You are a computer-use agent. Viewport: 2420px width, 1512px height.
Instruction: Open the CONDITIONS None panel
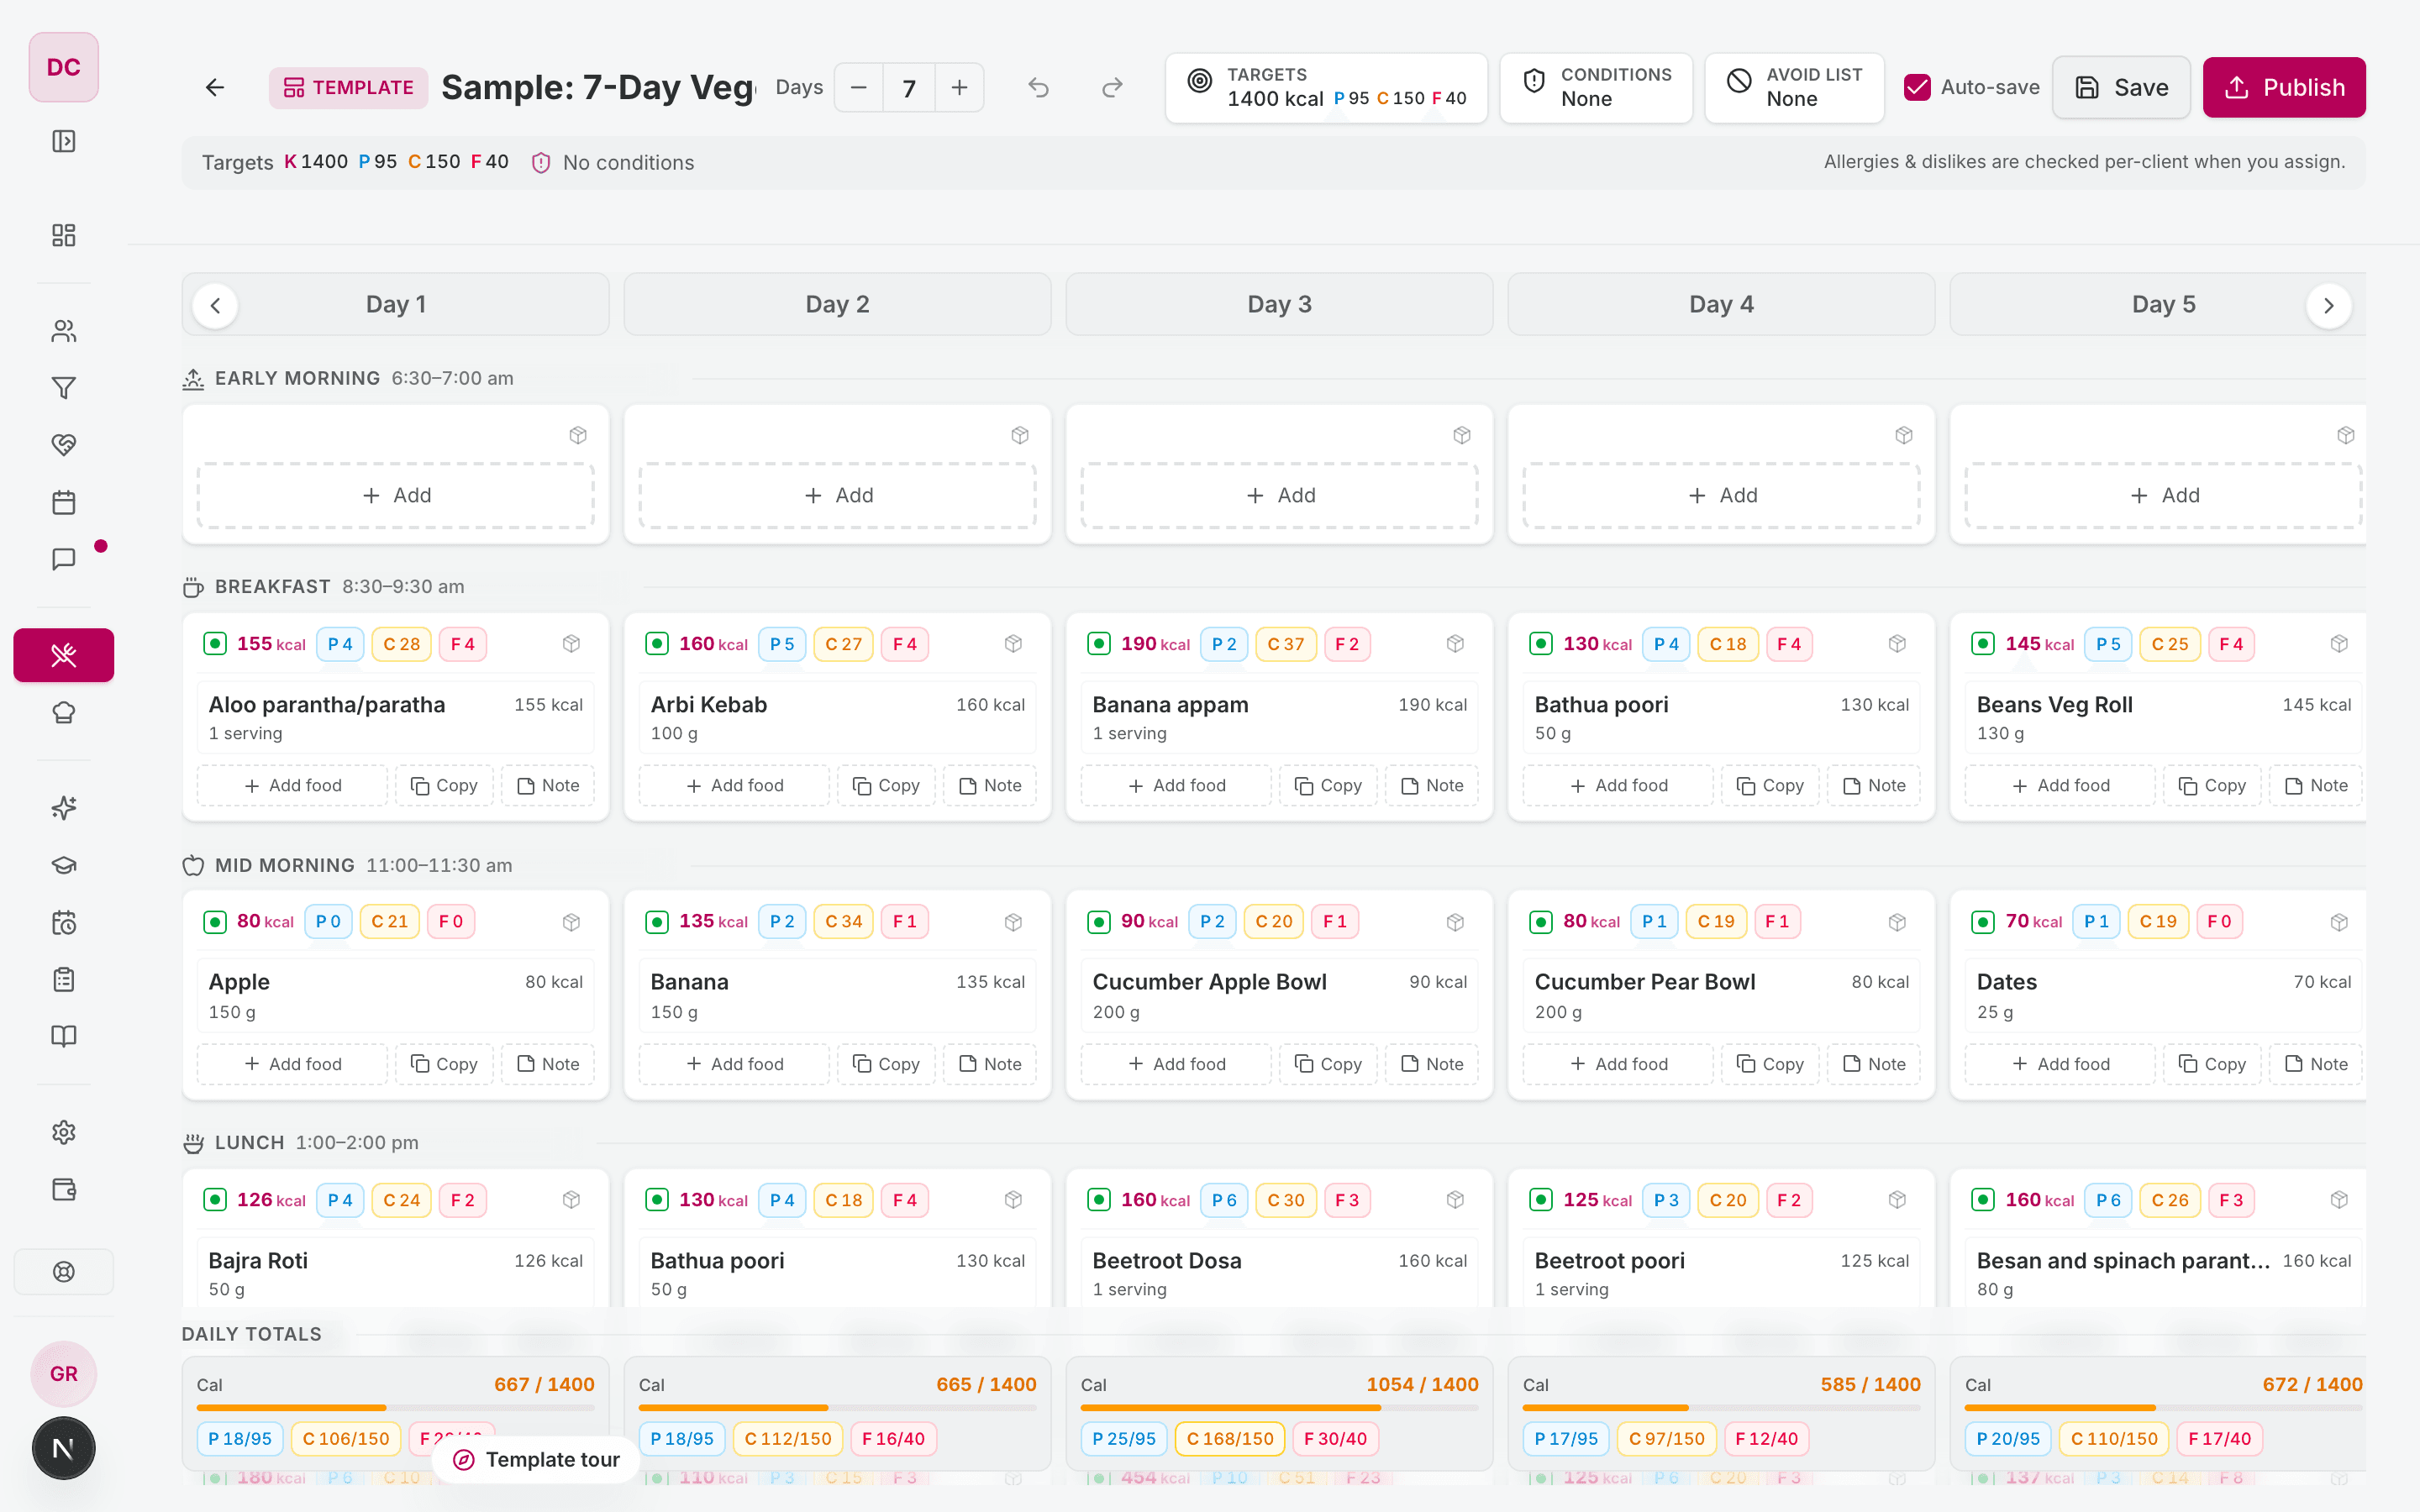point(1596,88)
